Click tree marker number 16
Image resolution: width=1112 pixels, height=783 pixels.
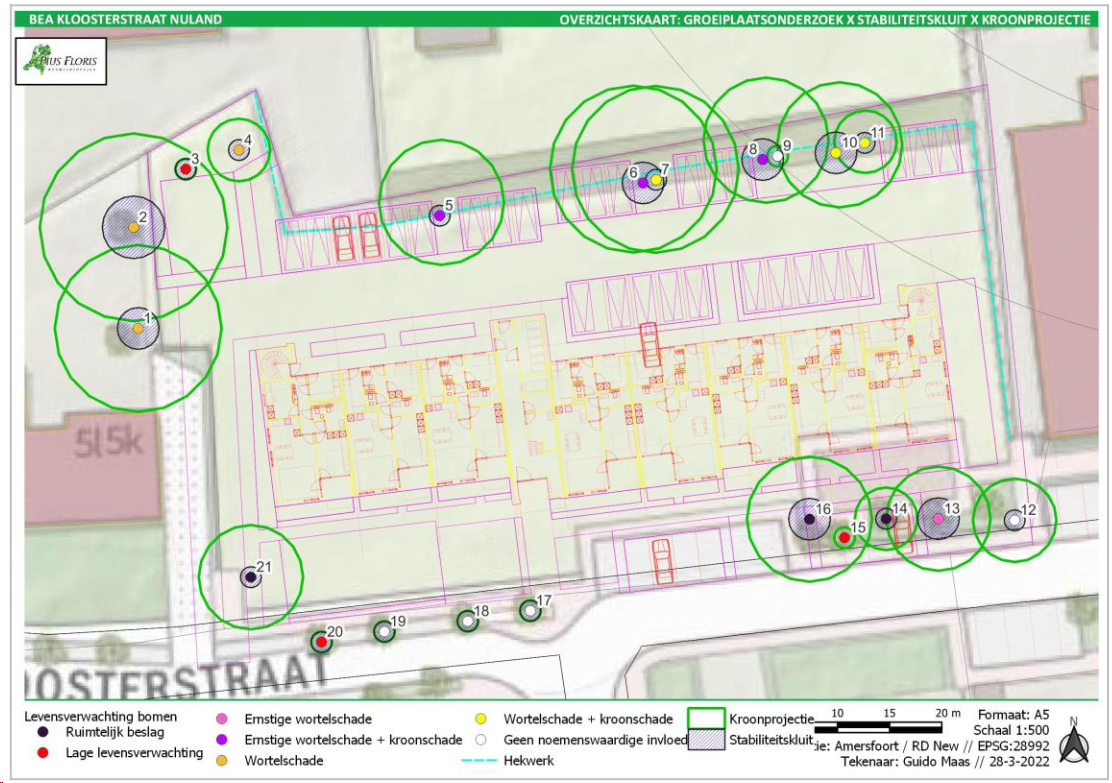(809, 519)
